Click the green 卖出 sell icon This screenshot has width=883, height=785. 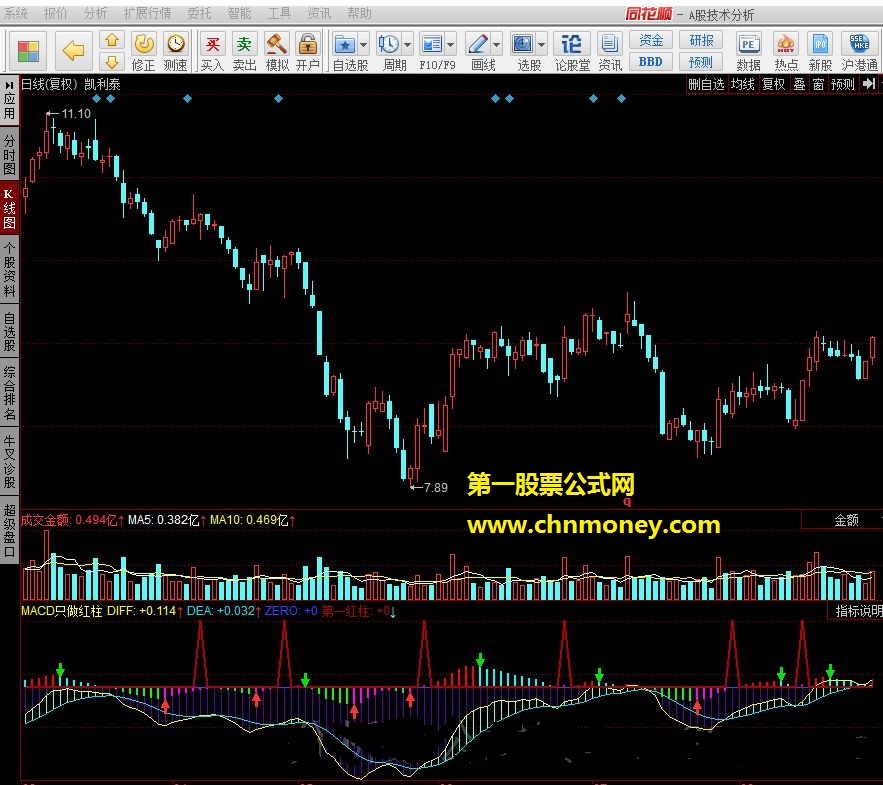click(244, 44)
